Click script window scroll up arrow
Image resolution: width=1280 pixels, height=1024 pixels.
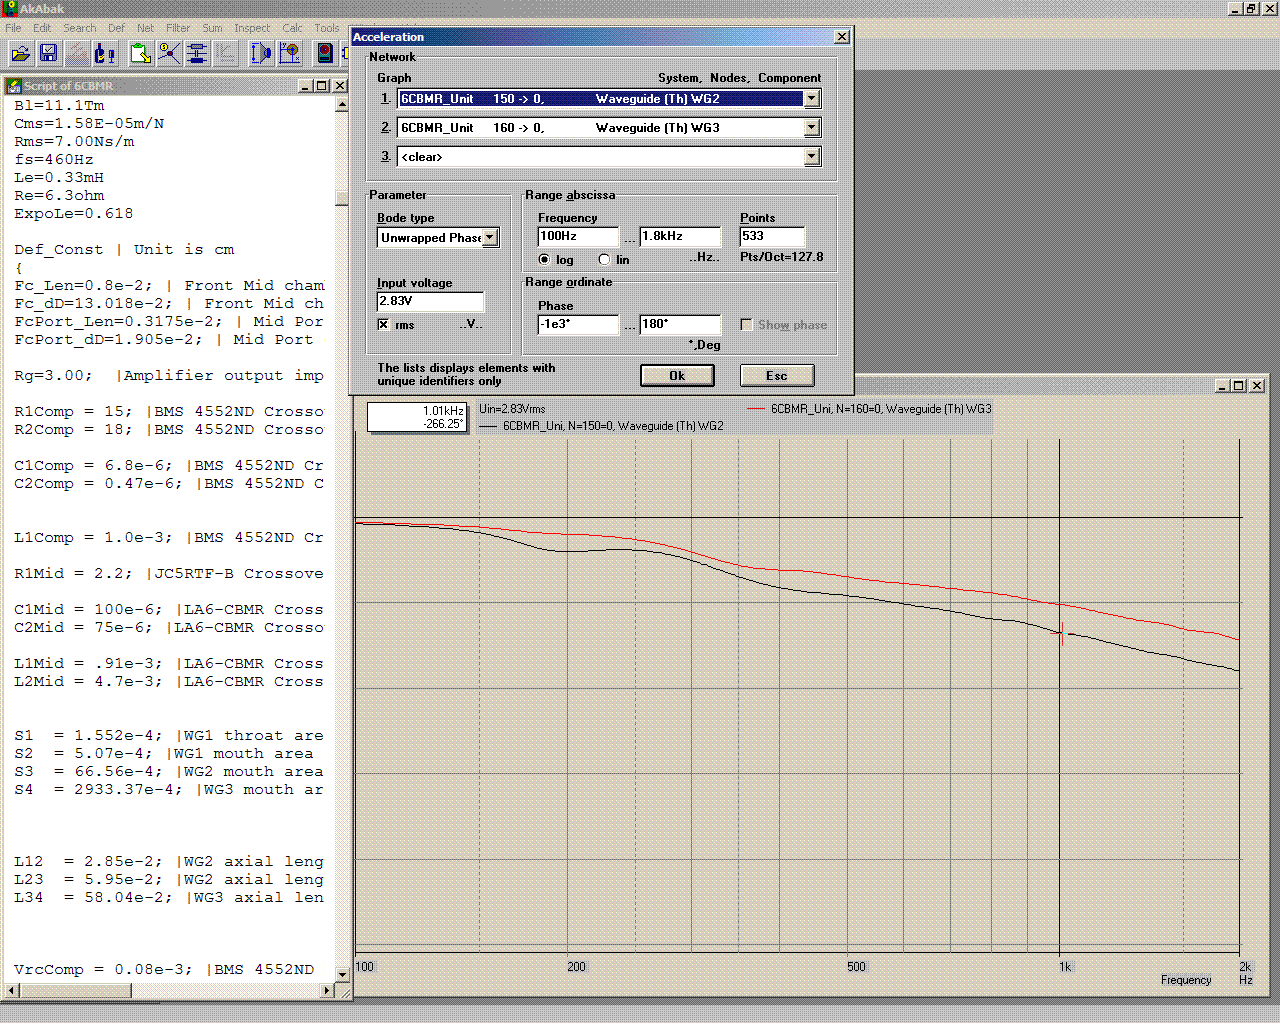click(343, 104)
